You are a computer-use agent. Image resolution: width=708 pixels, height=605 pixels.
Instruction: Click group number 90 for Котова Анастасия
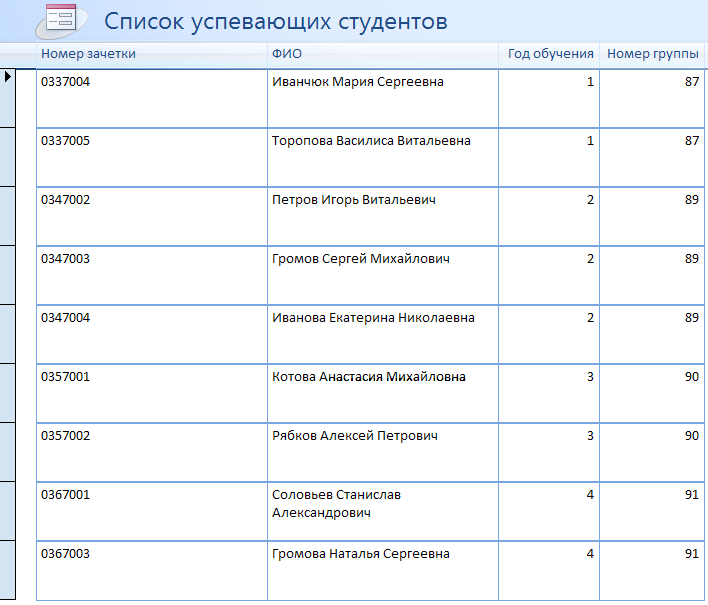(652, 394)
